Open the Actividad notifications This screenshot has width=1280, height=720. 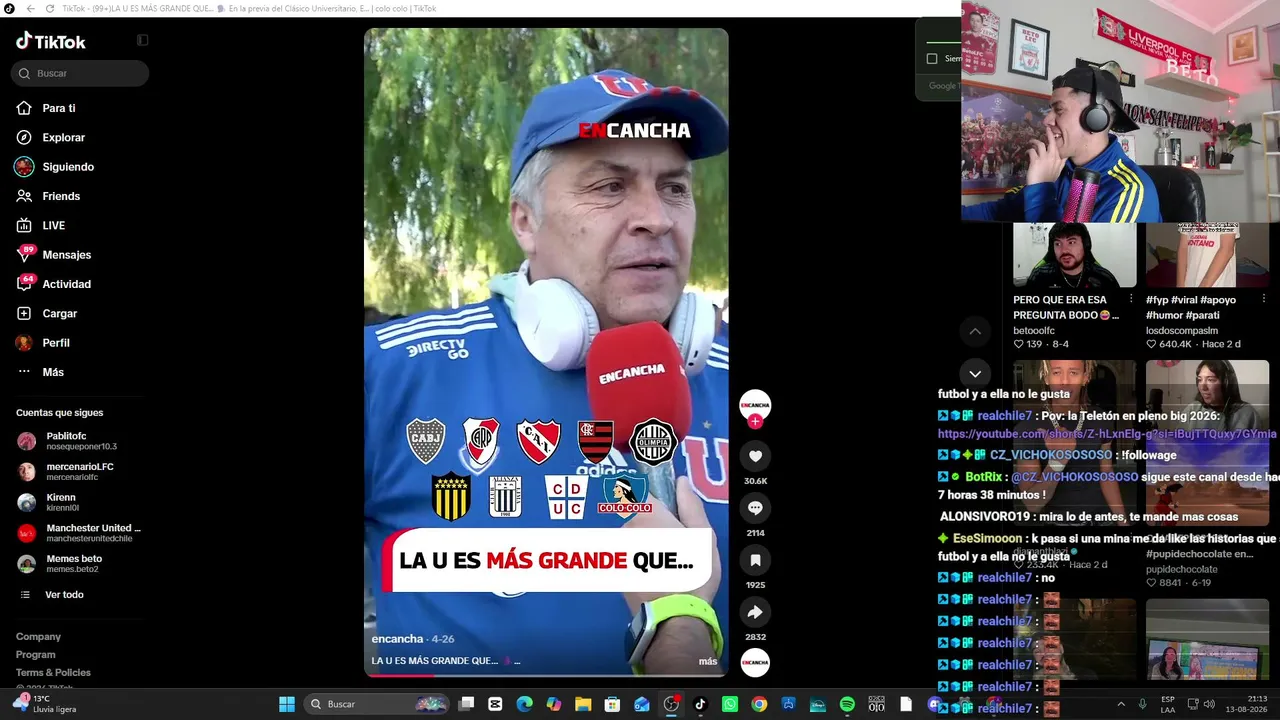(54, 284)
